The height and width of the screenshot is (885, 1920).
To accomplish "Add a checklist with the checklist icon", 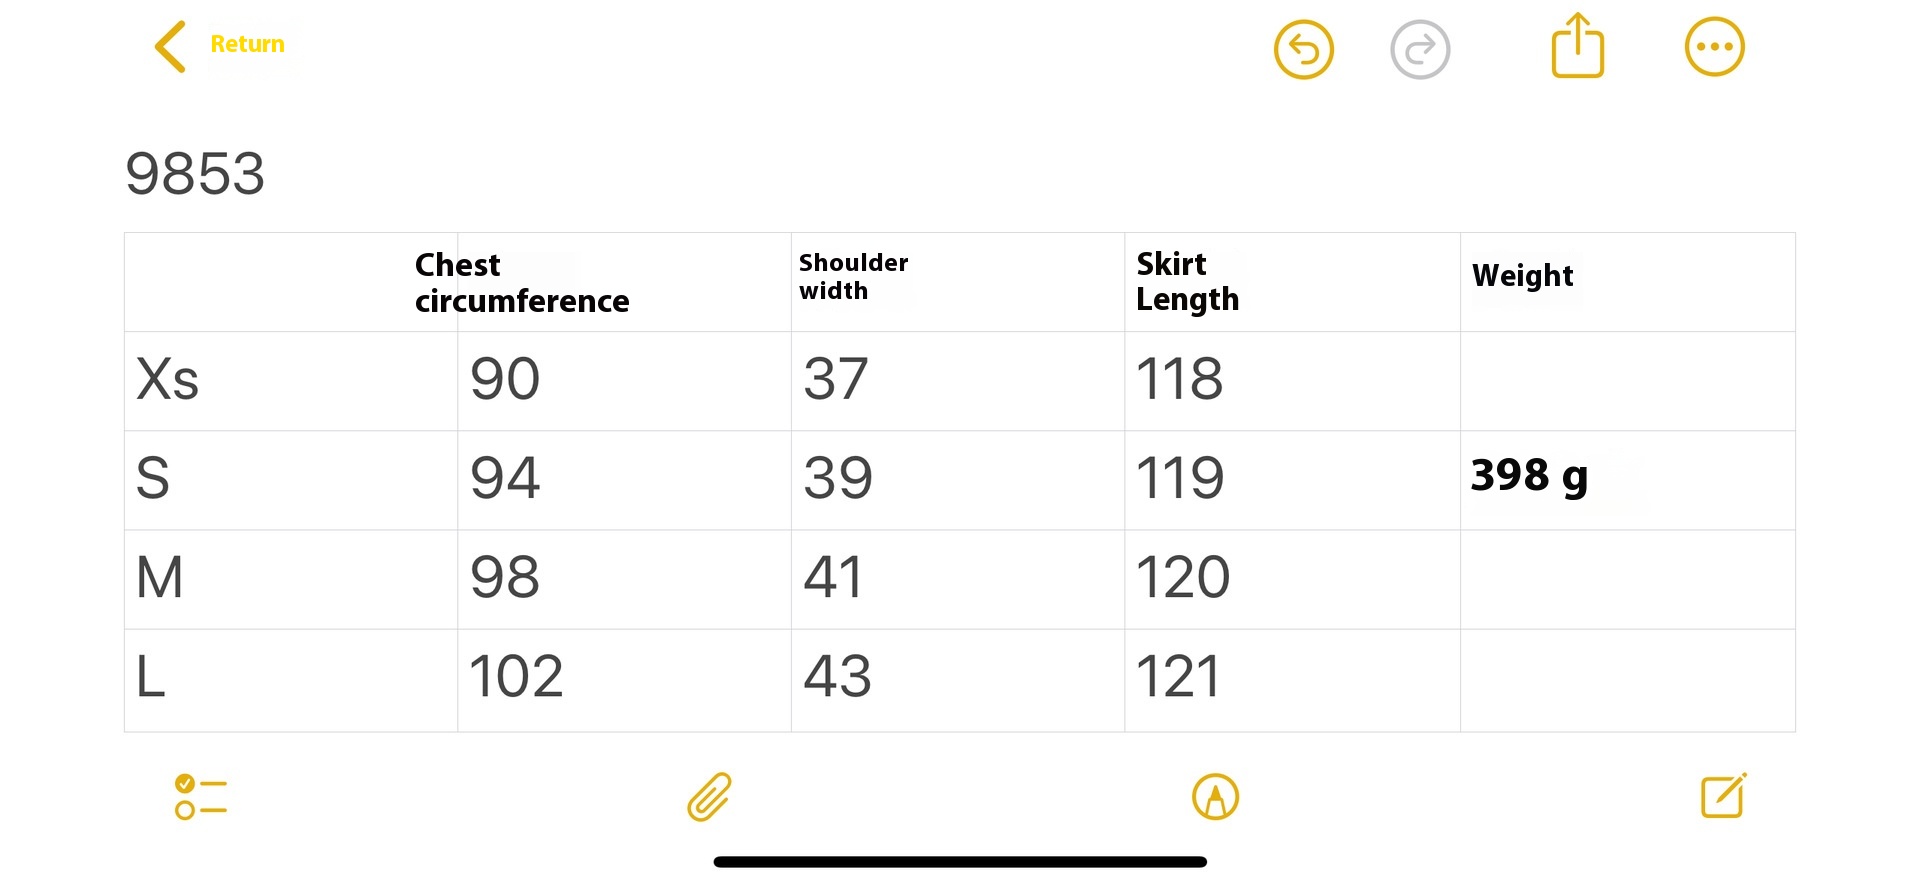I will tap(200, 797).
